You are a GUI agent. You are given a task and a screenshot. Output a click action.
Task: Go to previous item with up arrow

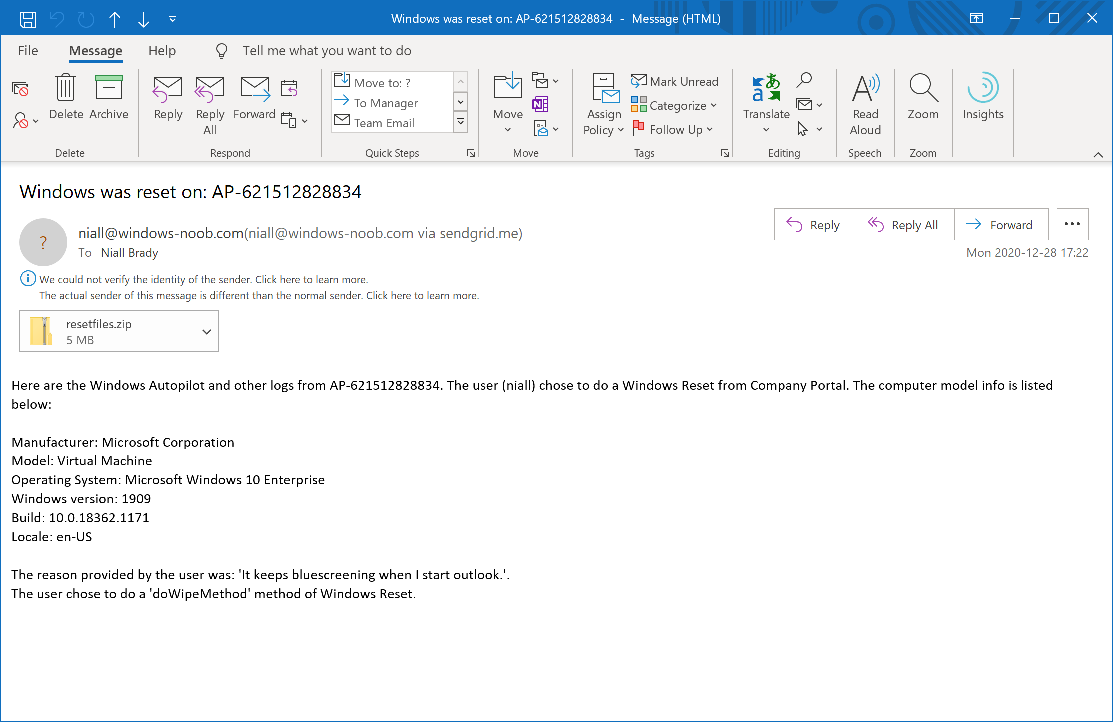(x=114, y=19)
